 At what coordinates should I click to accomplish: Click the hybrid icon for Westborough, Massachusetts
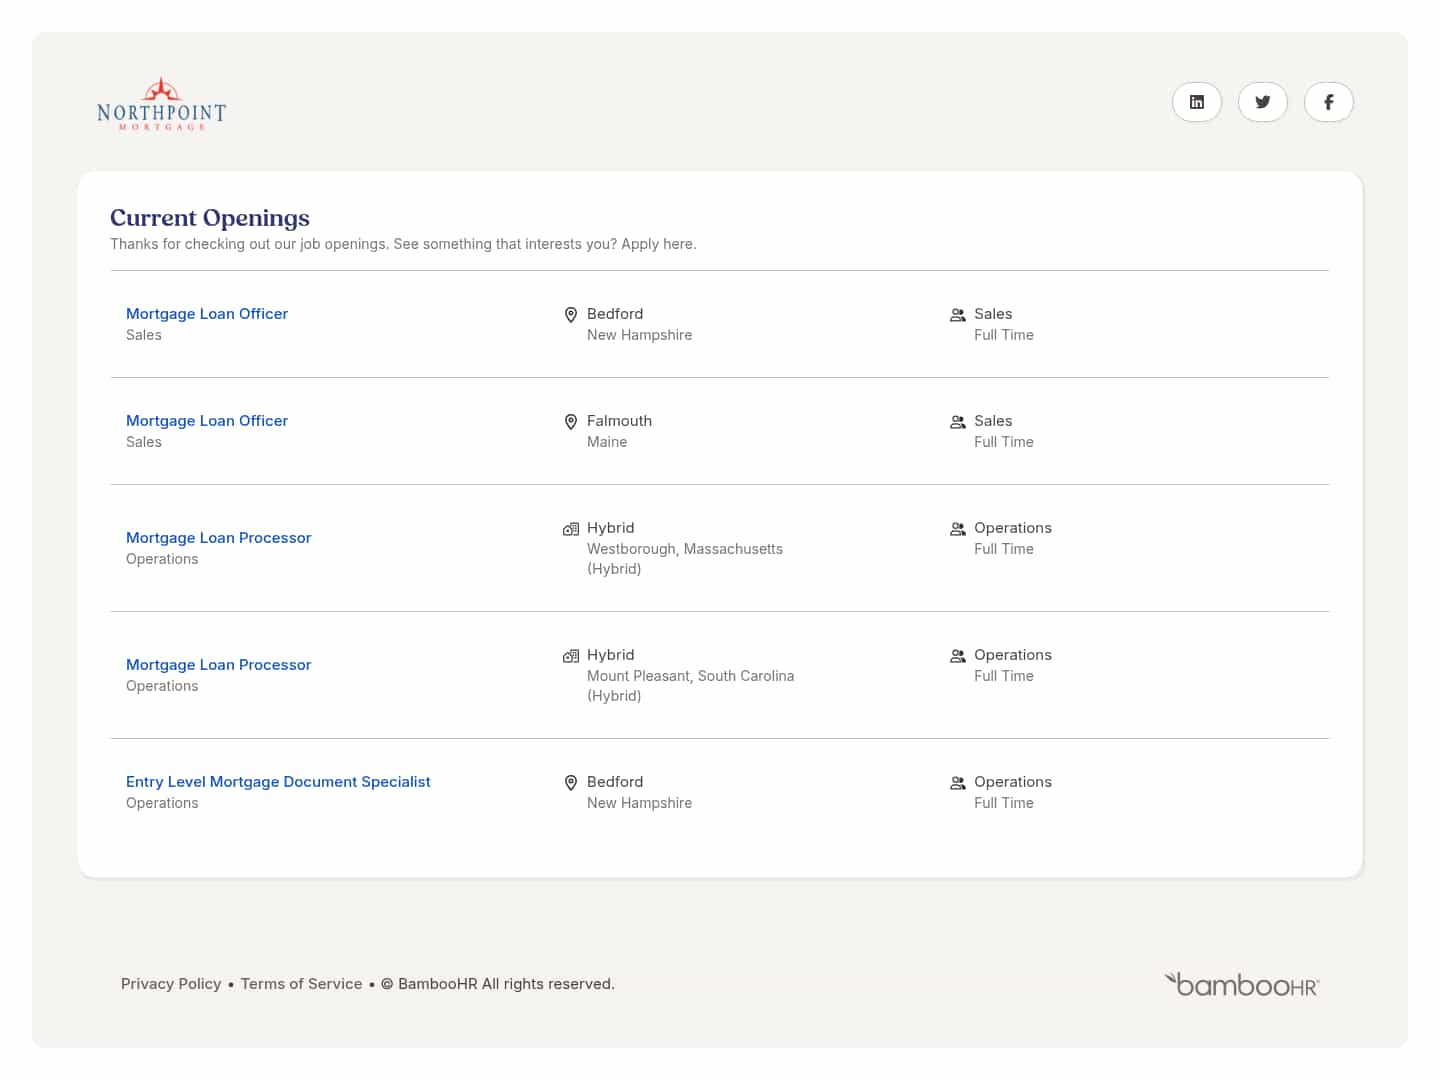tap(571, 529)
